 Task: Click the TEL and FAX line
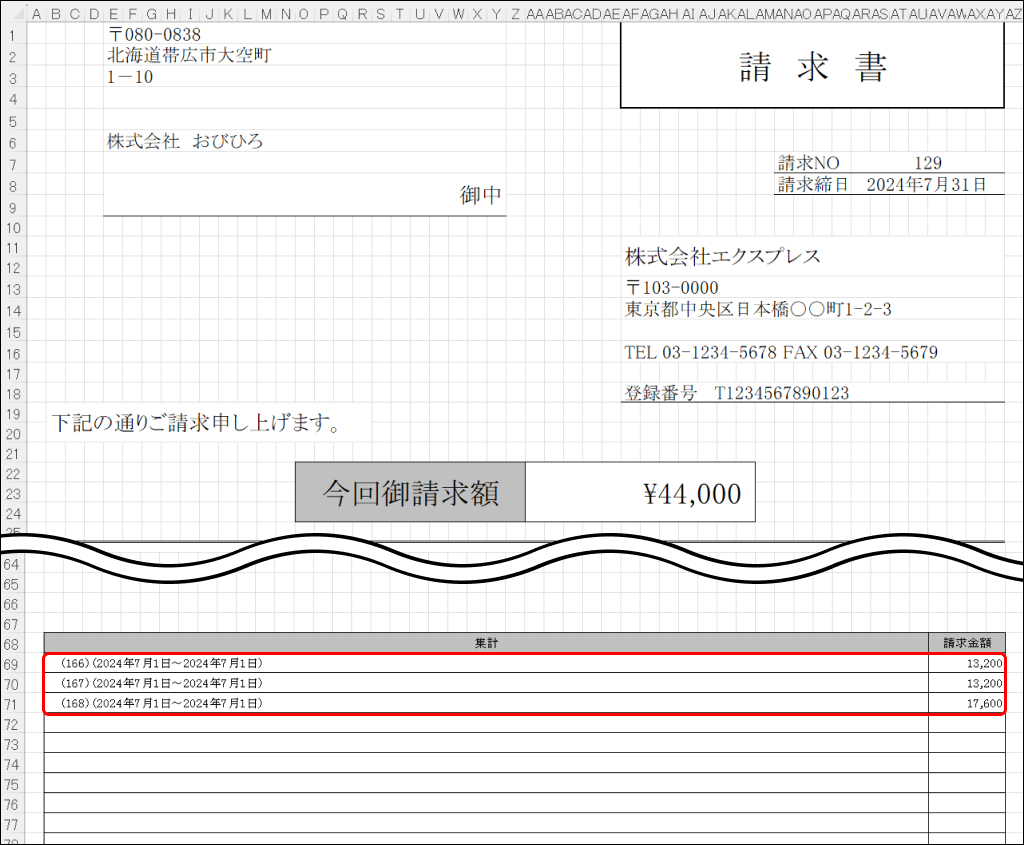coord(781,353)
